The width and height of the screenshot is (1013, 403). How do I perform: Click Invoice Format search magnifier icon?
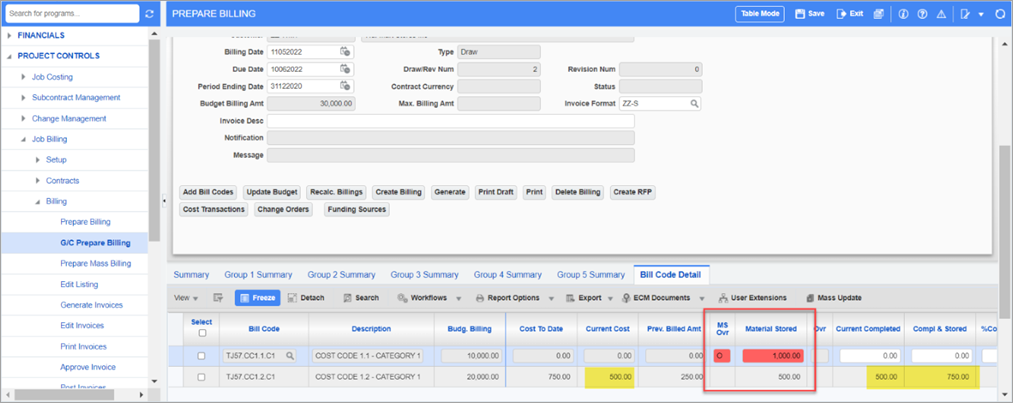pos(693,103)
